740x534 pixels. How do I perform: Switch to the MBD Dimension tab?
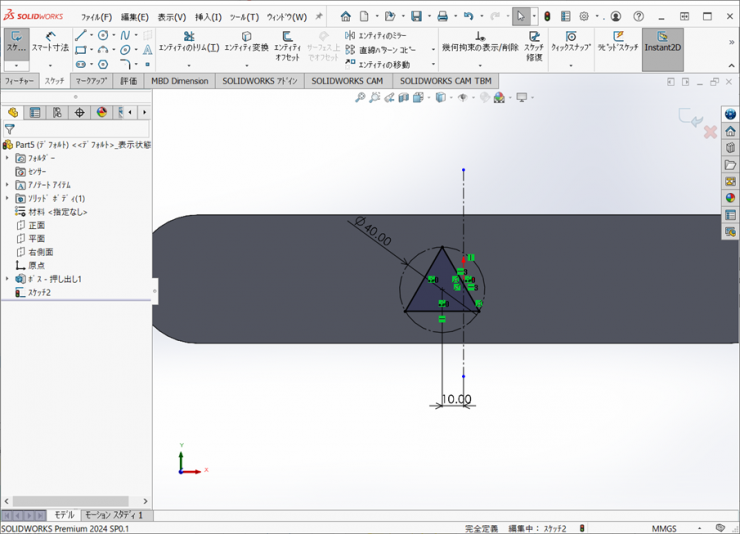point(180,81)
